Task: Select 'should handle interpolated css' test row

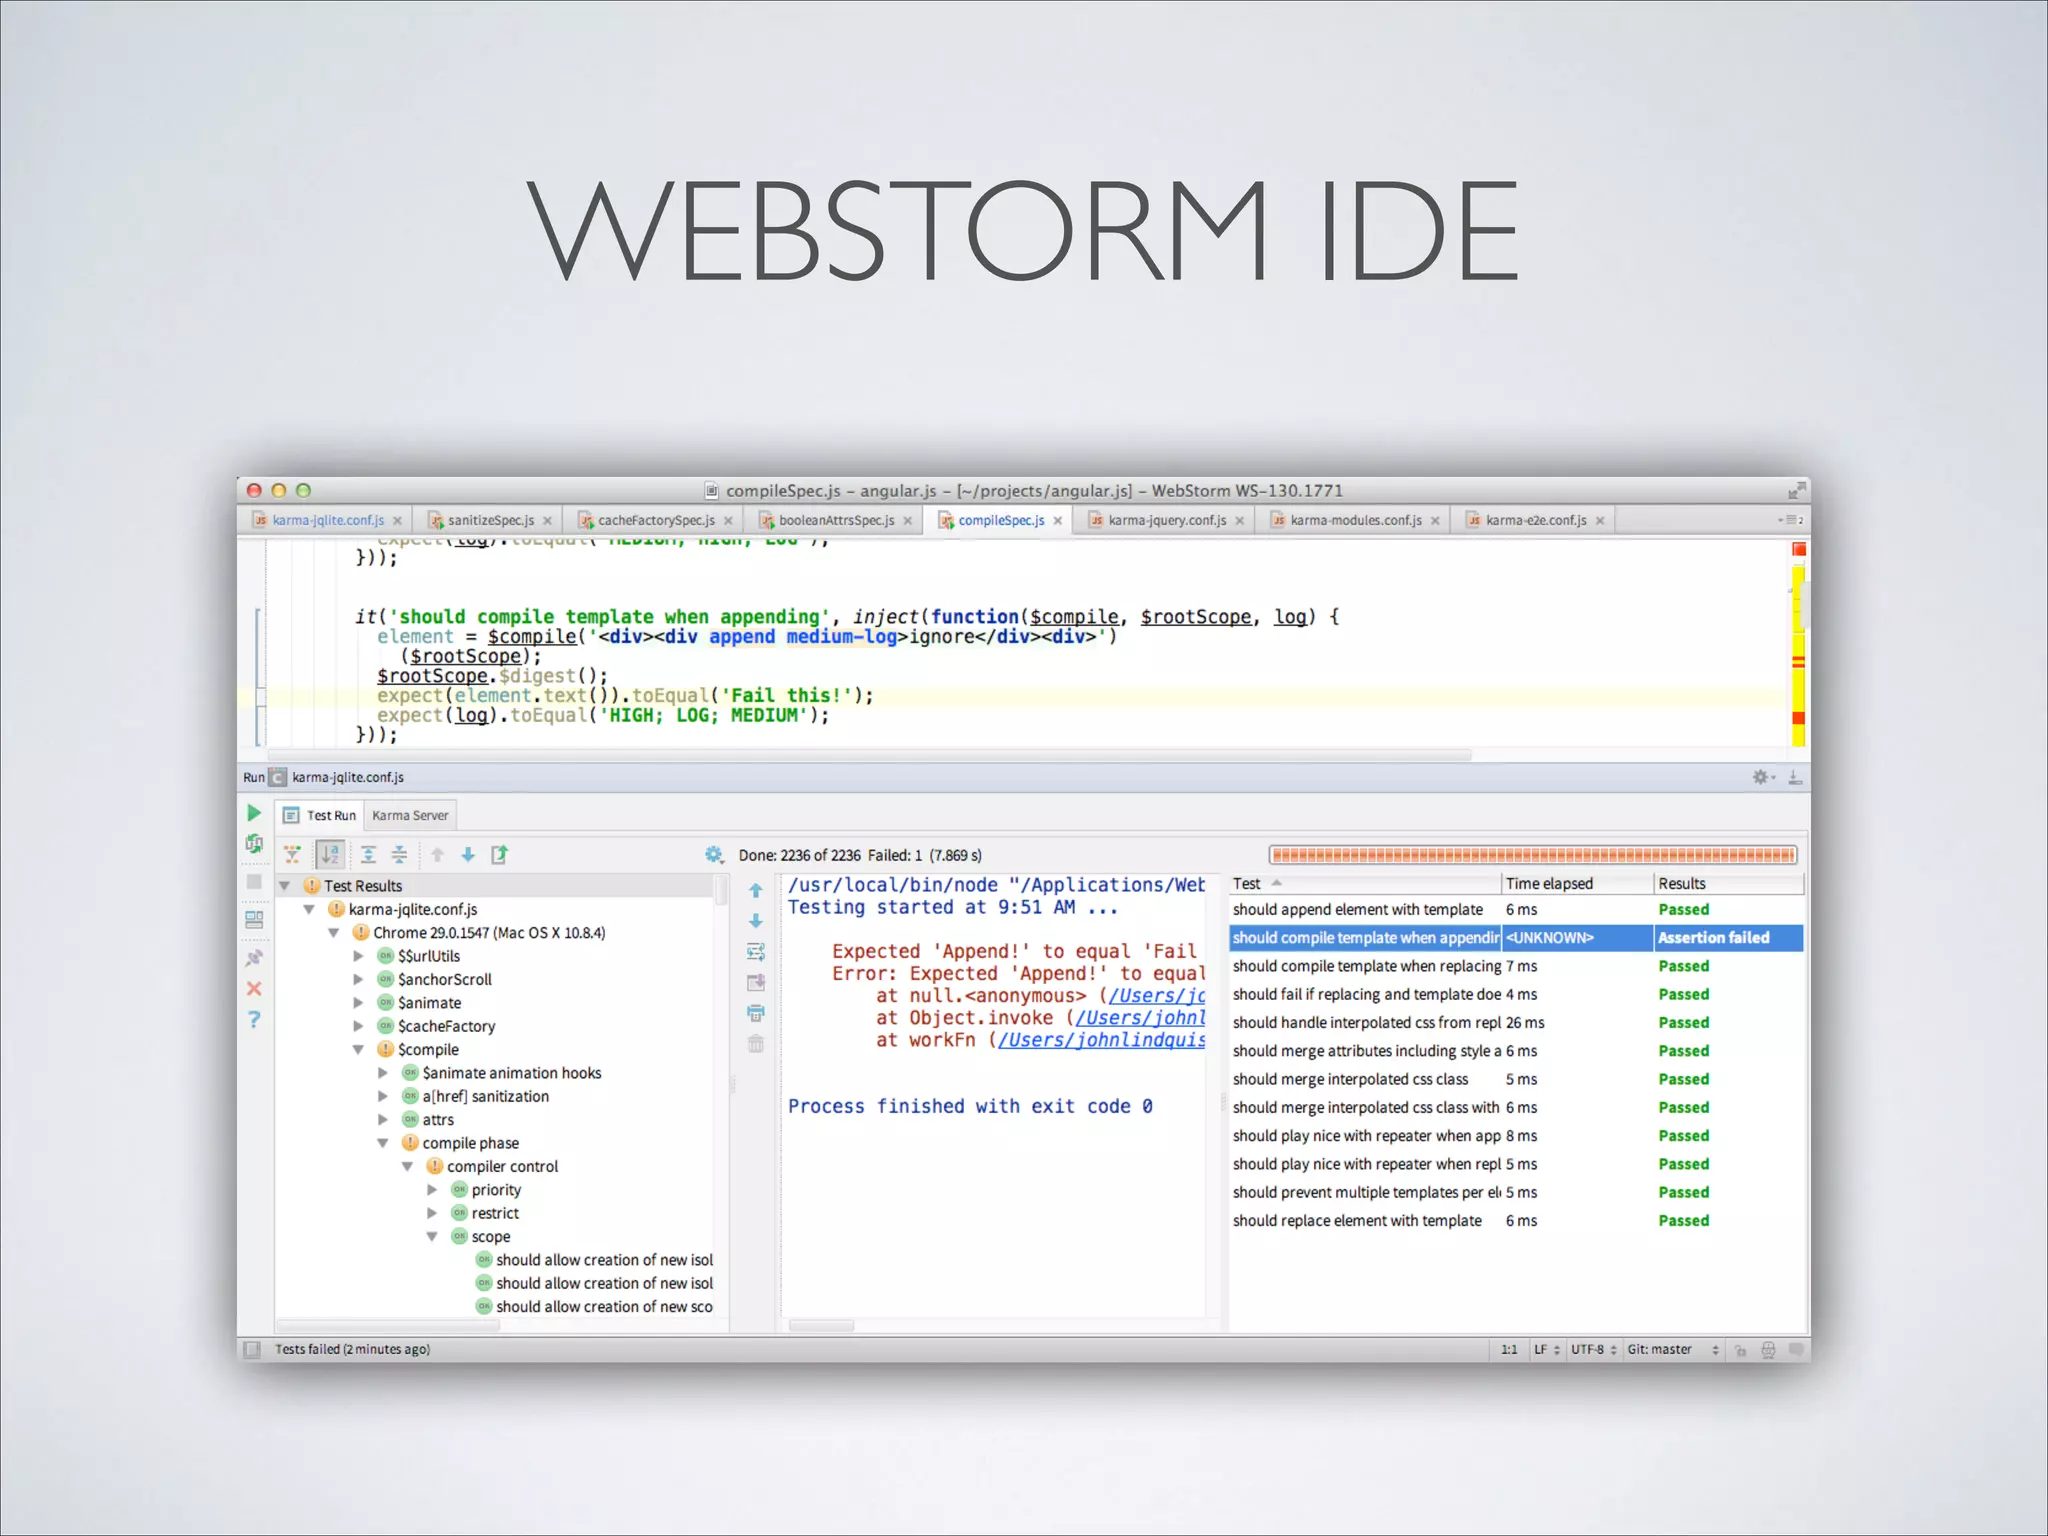Action: click(1516, 1023)
